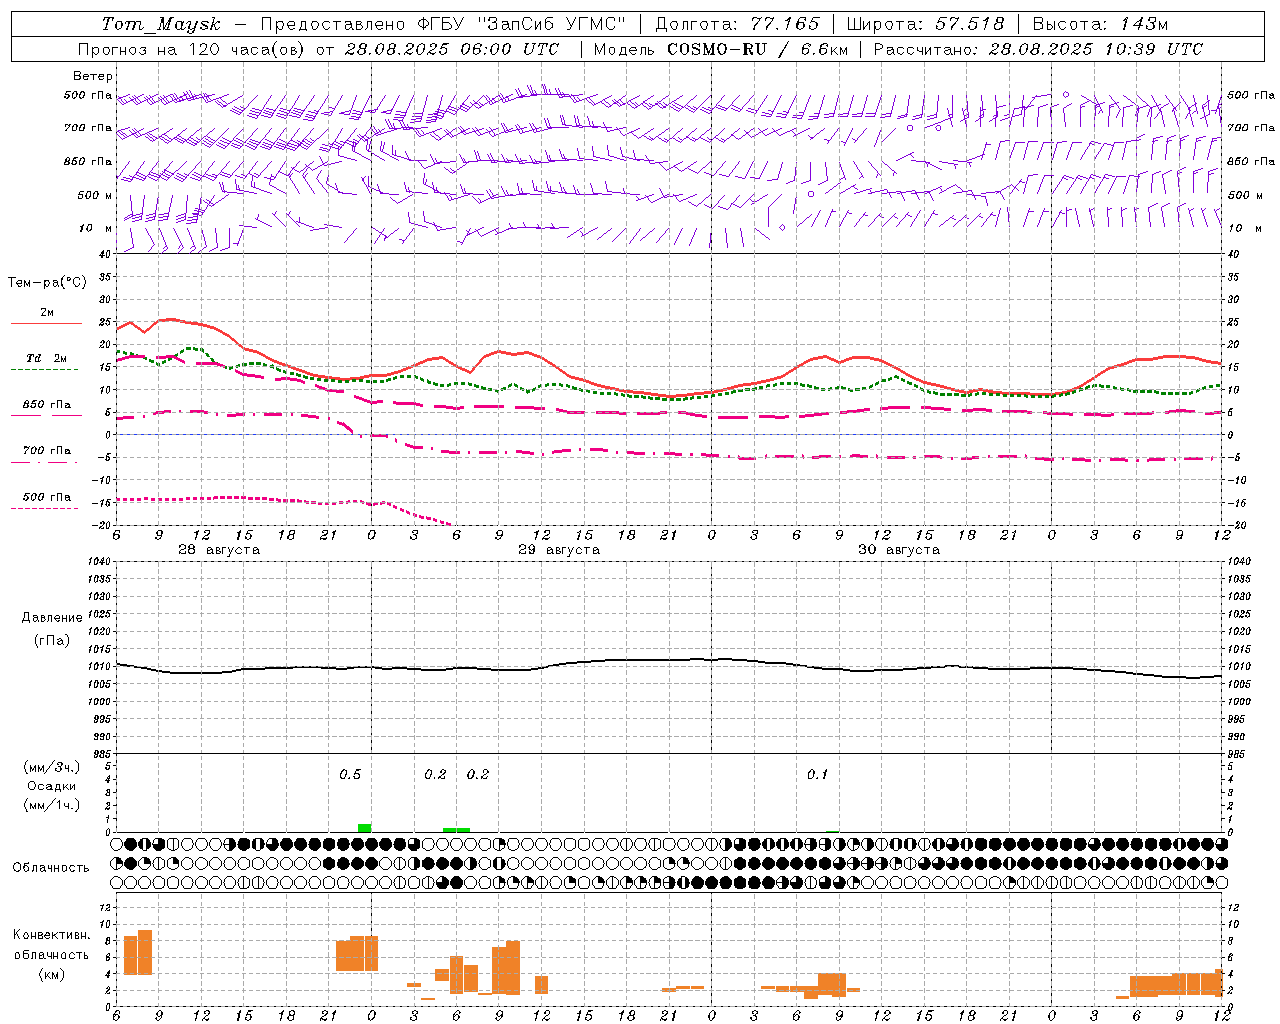Click the 'Тем-ра(°C)' temperature panel label
The image size is (1280, 1024).
[x=47, y=283]
